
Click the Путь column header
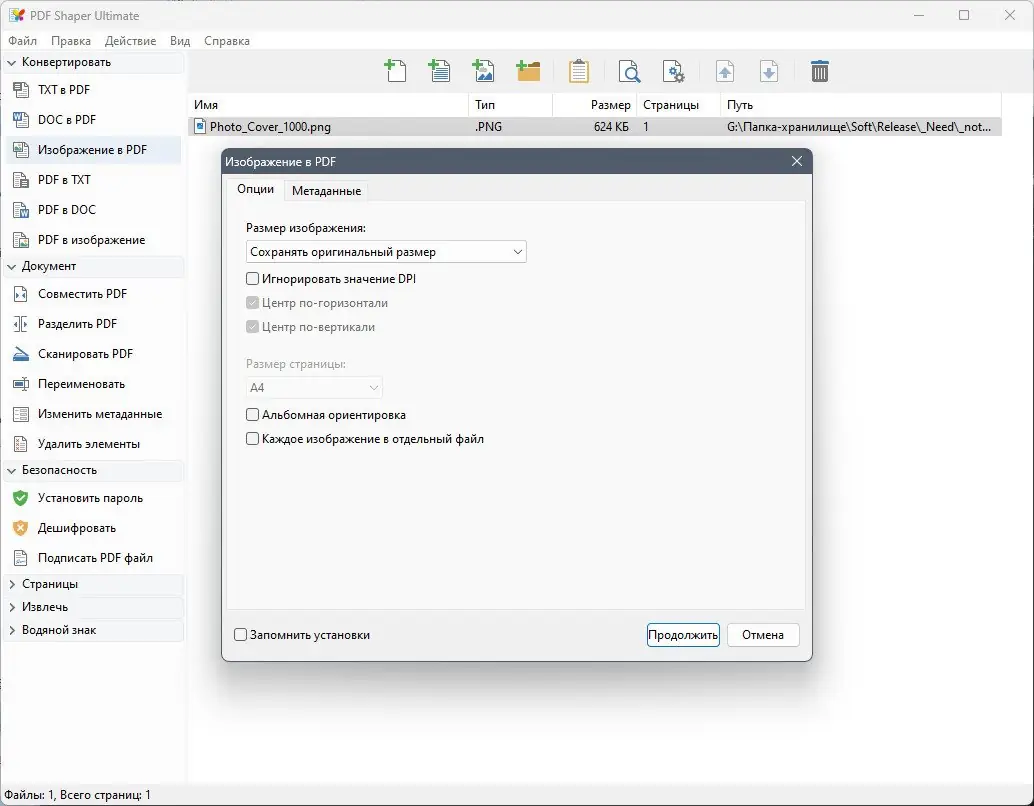click(x=861, y=105)
